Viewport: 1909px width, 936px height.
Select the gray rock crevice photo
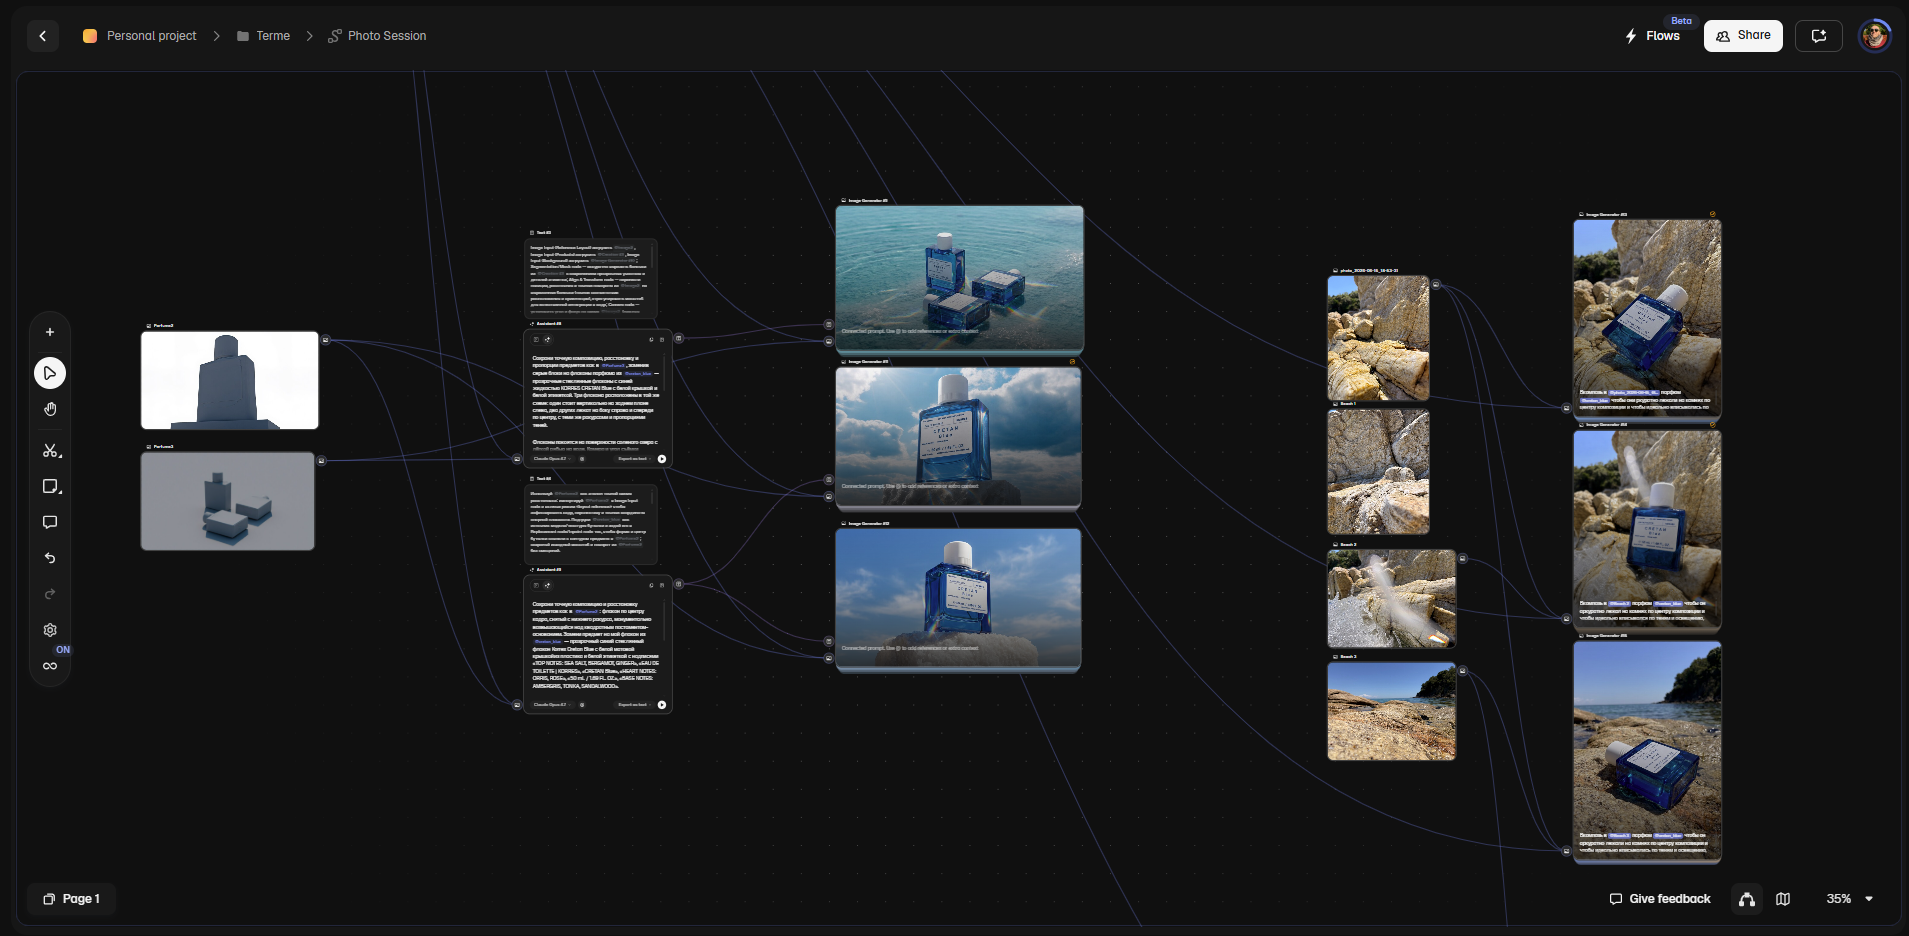(x=1378, y=471)
